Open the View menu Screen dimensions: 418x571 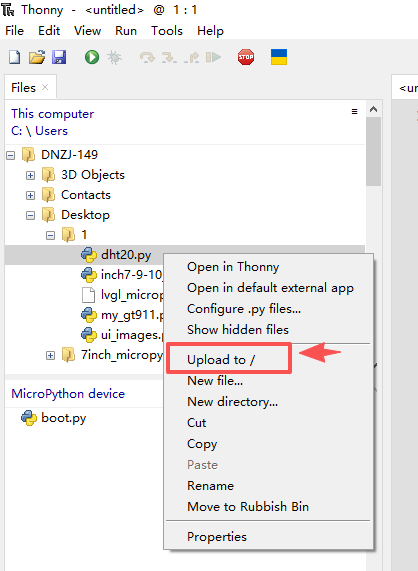pyautogui.click(x=87, y=31)
